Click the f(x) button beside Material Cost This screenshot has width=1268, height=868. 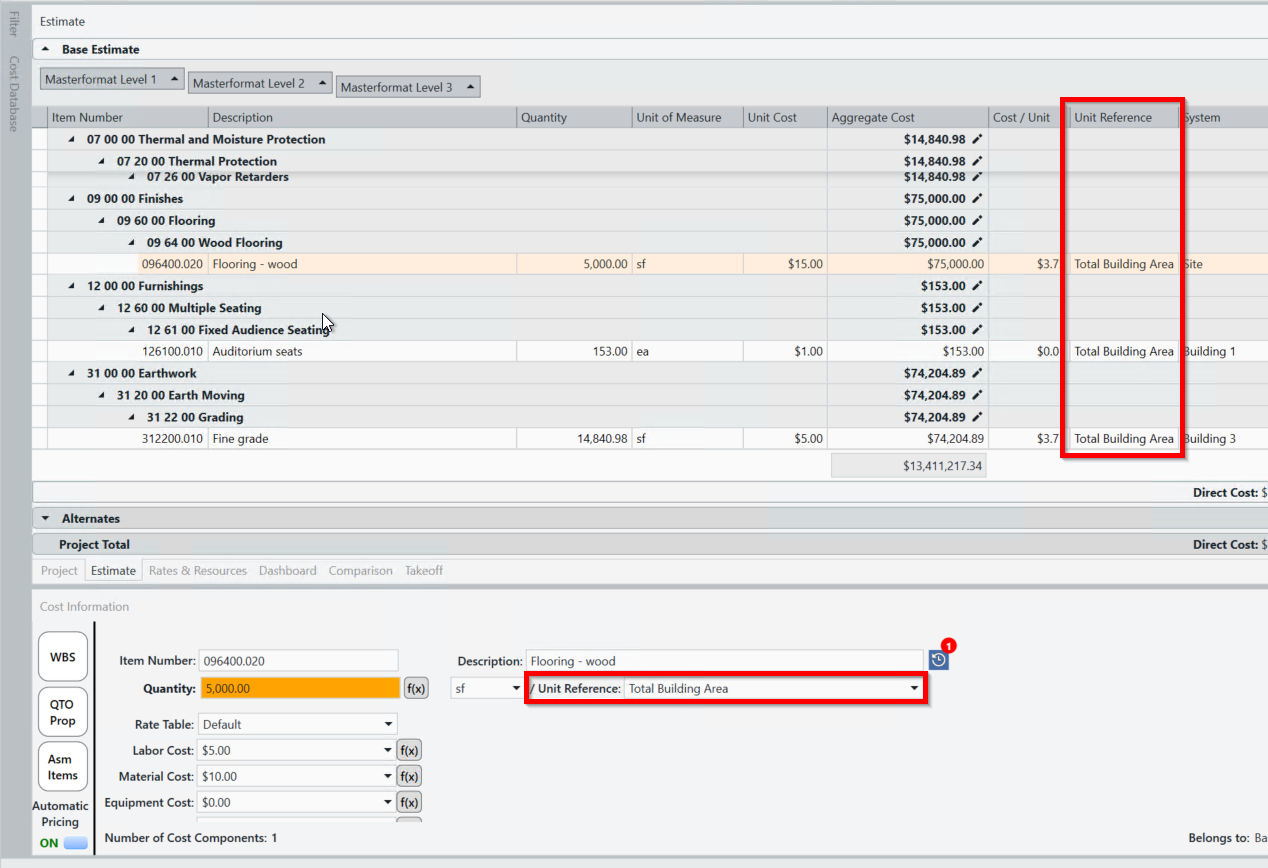click(x=409, y=776)
